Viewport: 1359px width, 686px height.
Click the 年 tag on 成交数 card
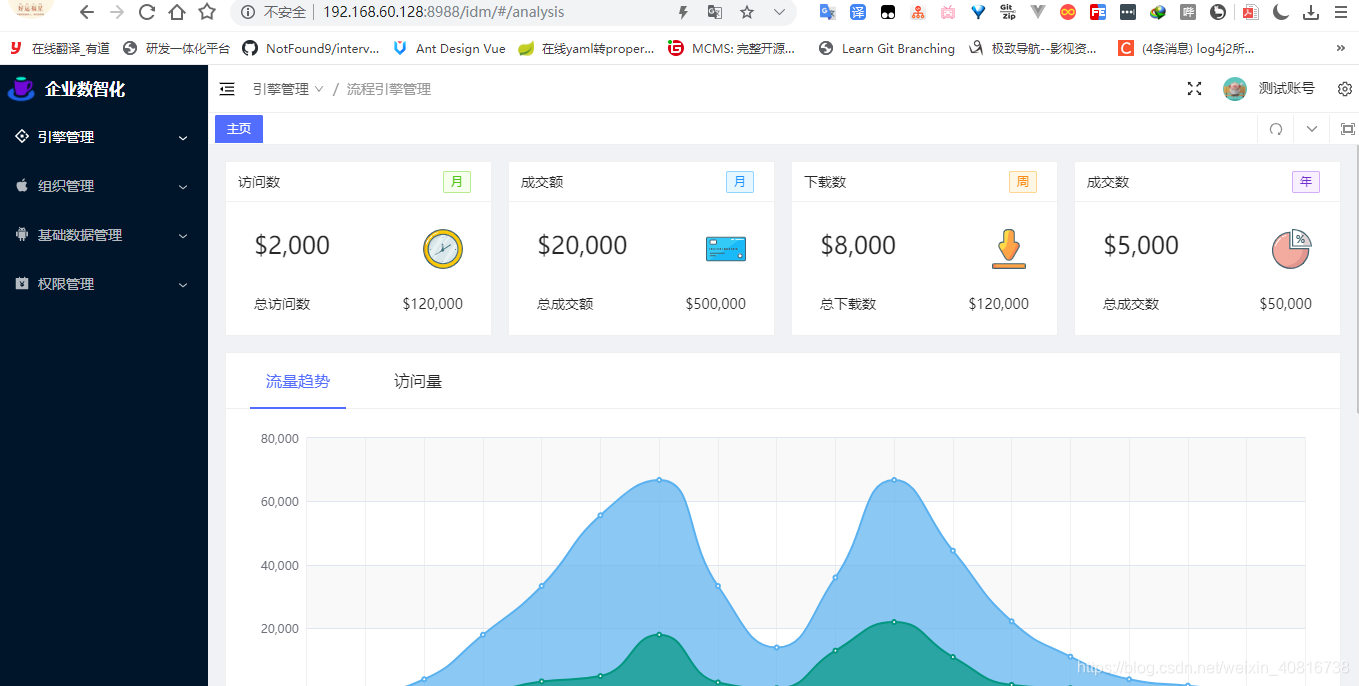click(1306, 182)
